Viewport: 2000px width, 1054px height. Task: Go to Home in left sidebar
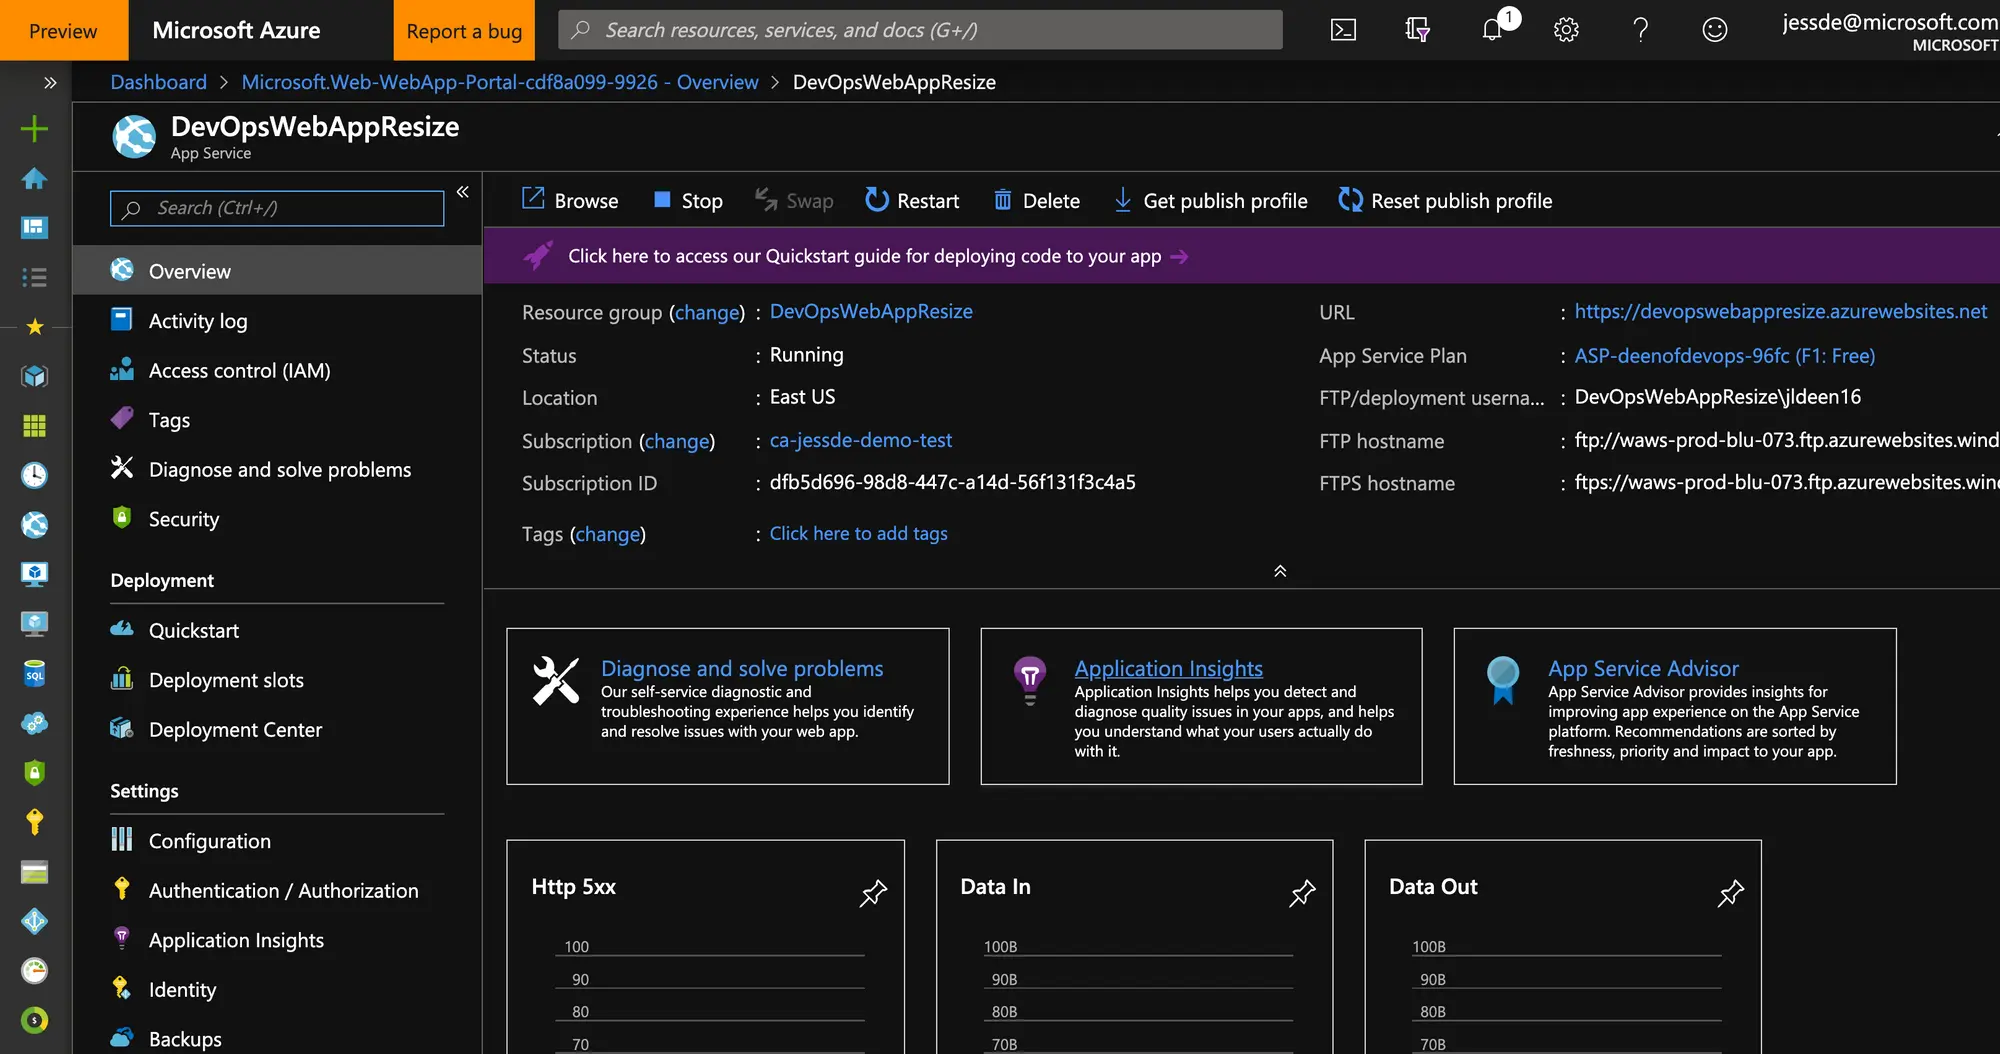tap(34, 178)
